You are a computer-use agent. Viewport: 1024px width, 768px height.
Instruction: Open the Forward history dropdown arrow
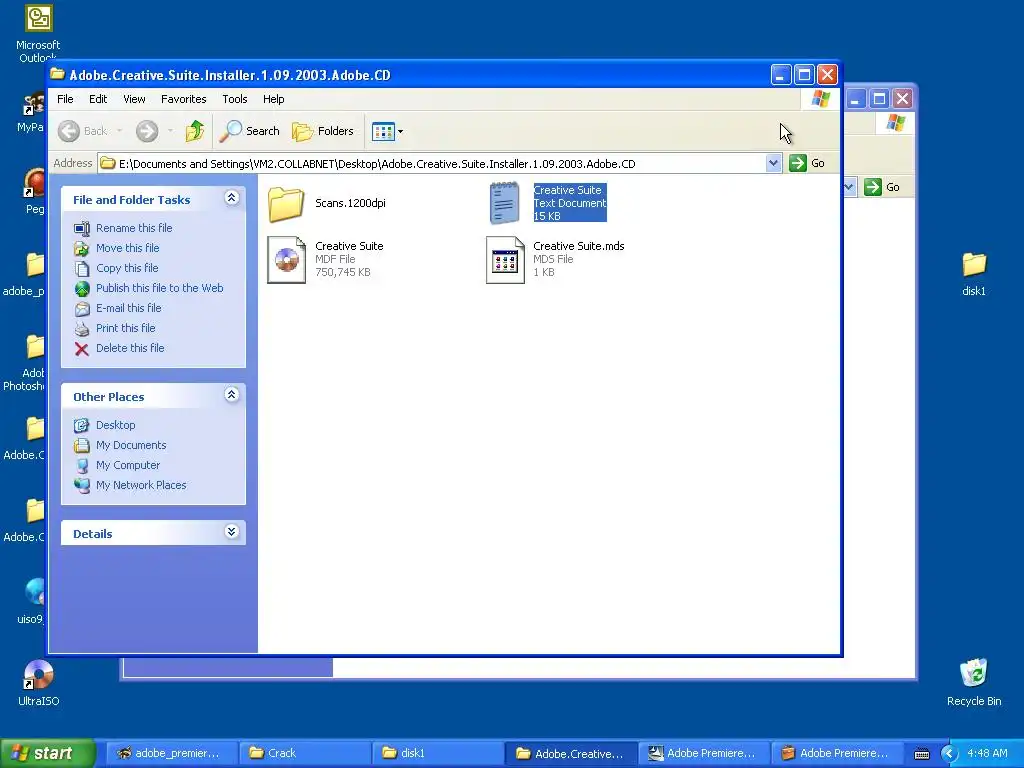170,131
